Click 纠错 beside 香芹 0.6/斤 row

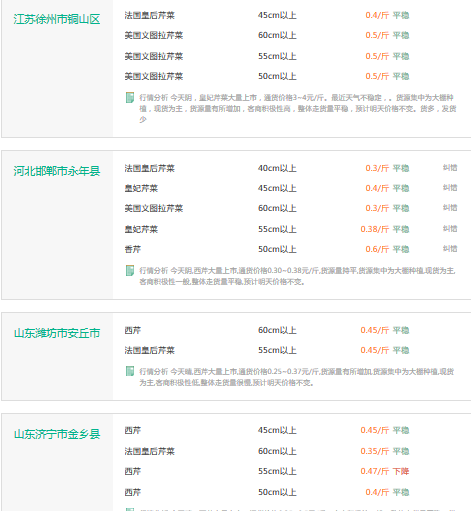[x=450, y=249]
